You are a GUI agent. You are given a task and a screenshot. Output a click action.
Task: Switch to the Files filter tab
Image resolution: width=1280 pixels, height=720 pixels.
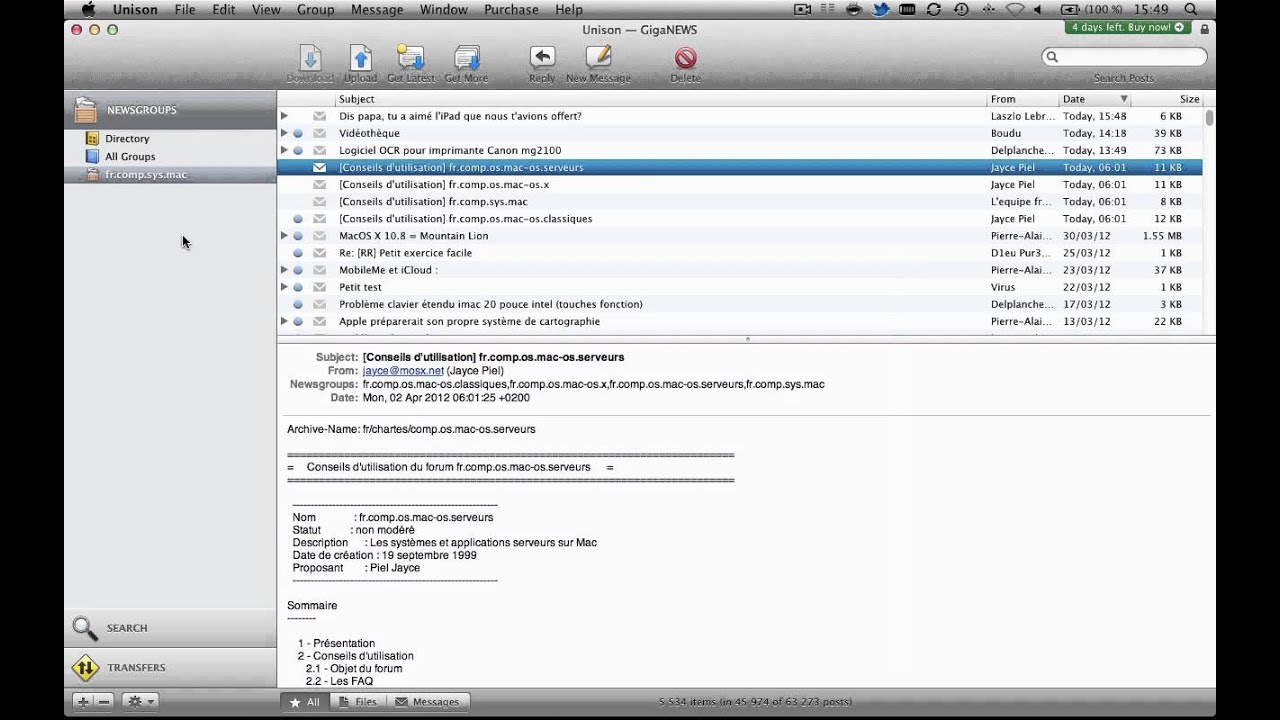pyautogui.click(x=358, y=702)
